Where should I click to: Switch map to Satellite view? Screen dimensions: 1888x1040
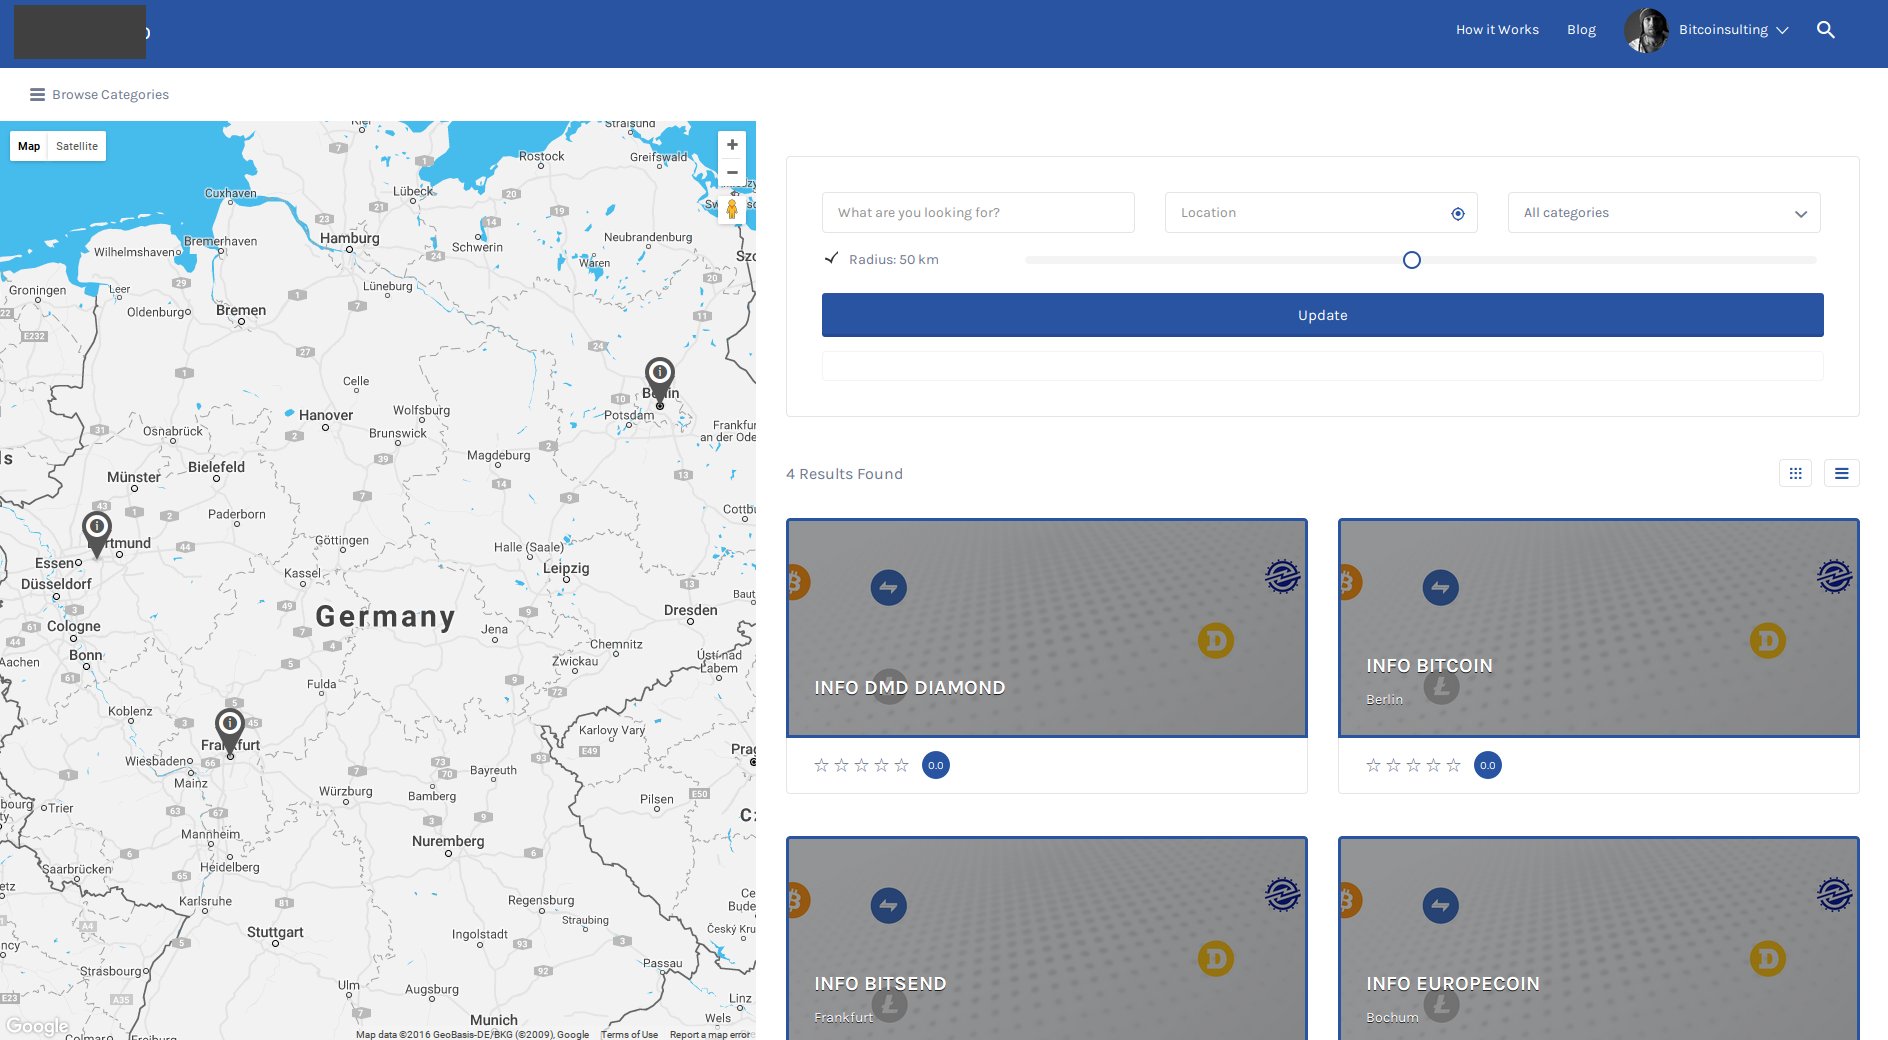coord(77,146)
